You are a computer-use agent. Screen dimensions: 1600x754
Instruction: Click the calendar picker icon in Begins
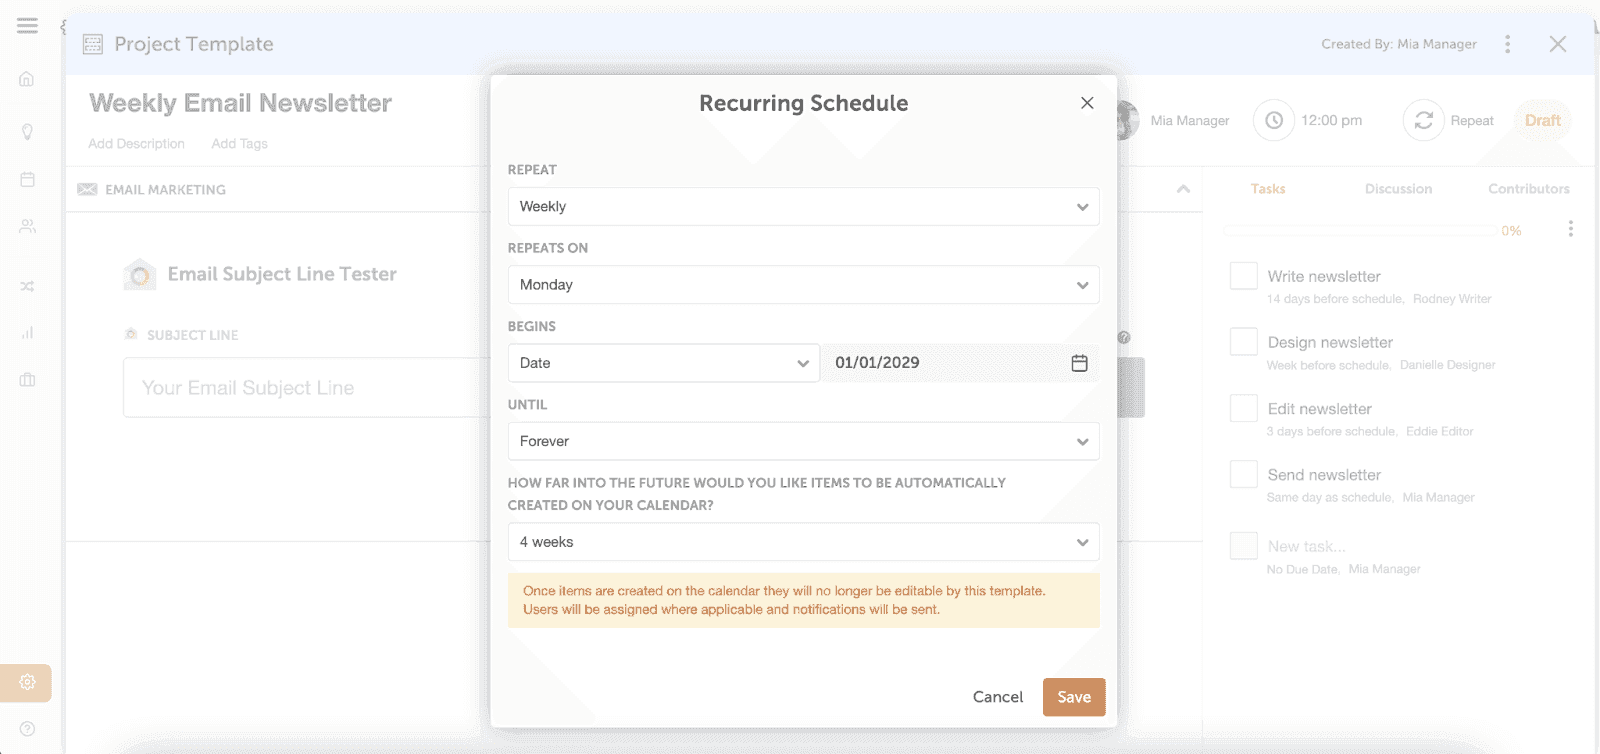tap(1079, 363)
